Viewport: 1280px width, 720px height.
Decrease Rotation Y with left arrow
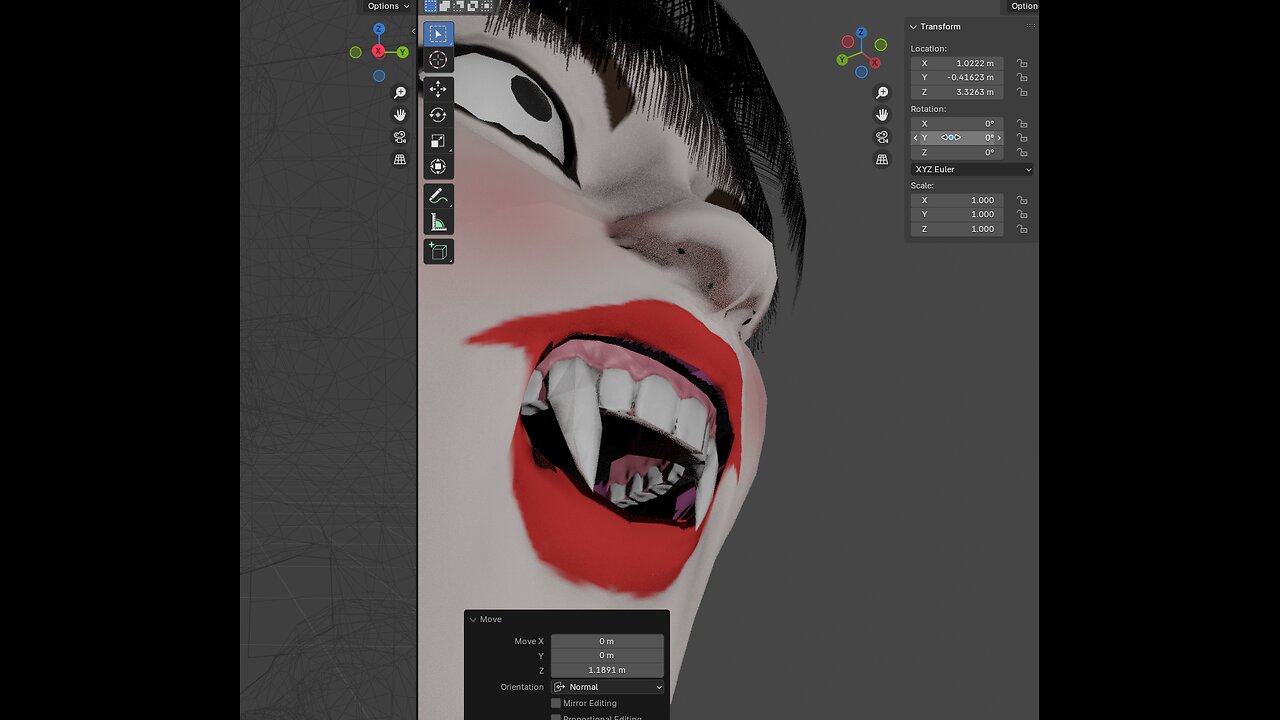point(915,138)
